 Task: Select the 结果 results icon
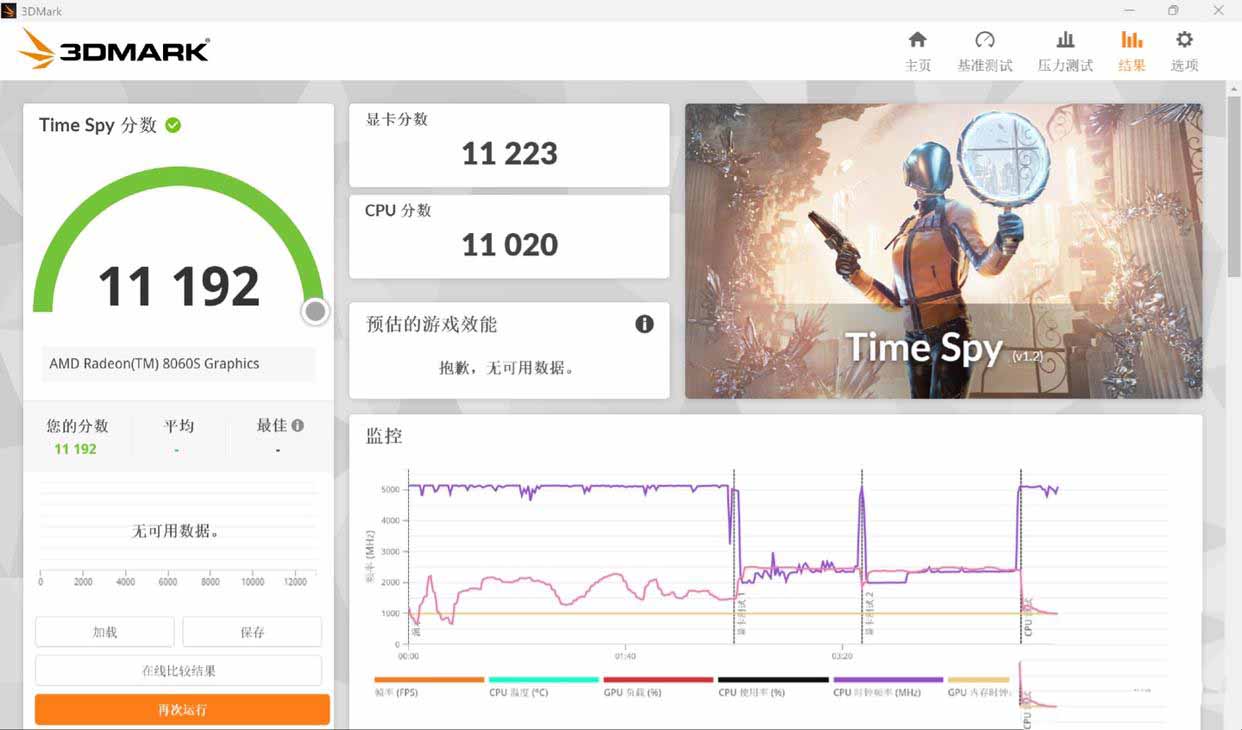click(1131, 50)
